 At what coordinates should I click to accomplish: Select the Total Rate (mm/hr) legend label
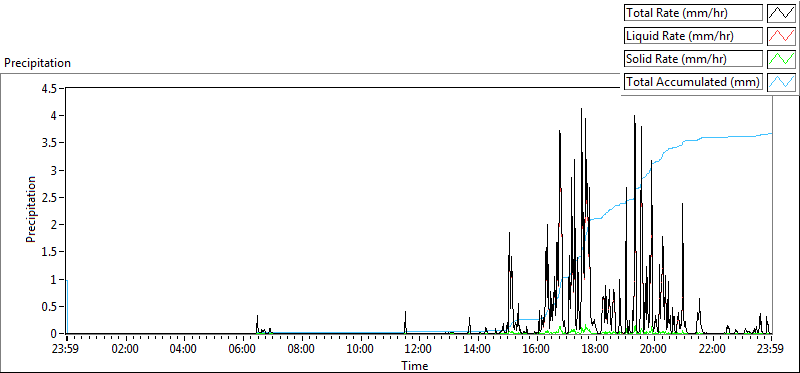693,13
